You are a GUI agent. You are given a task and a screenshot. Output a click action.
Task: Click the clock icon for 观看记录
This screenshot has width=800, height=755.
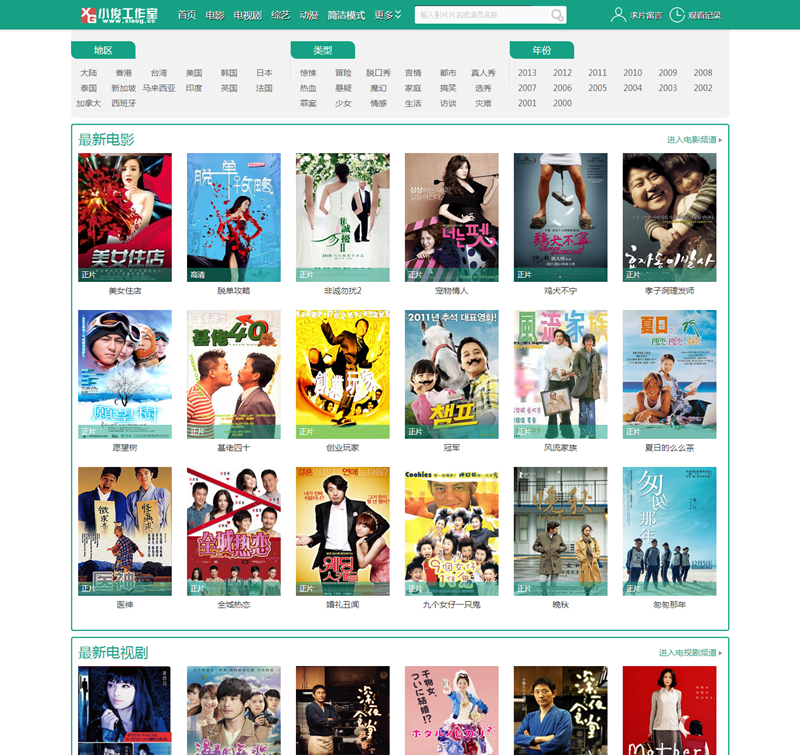[677, 15]
